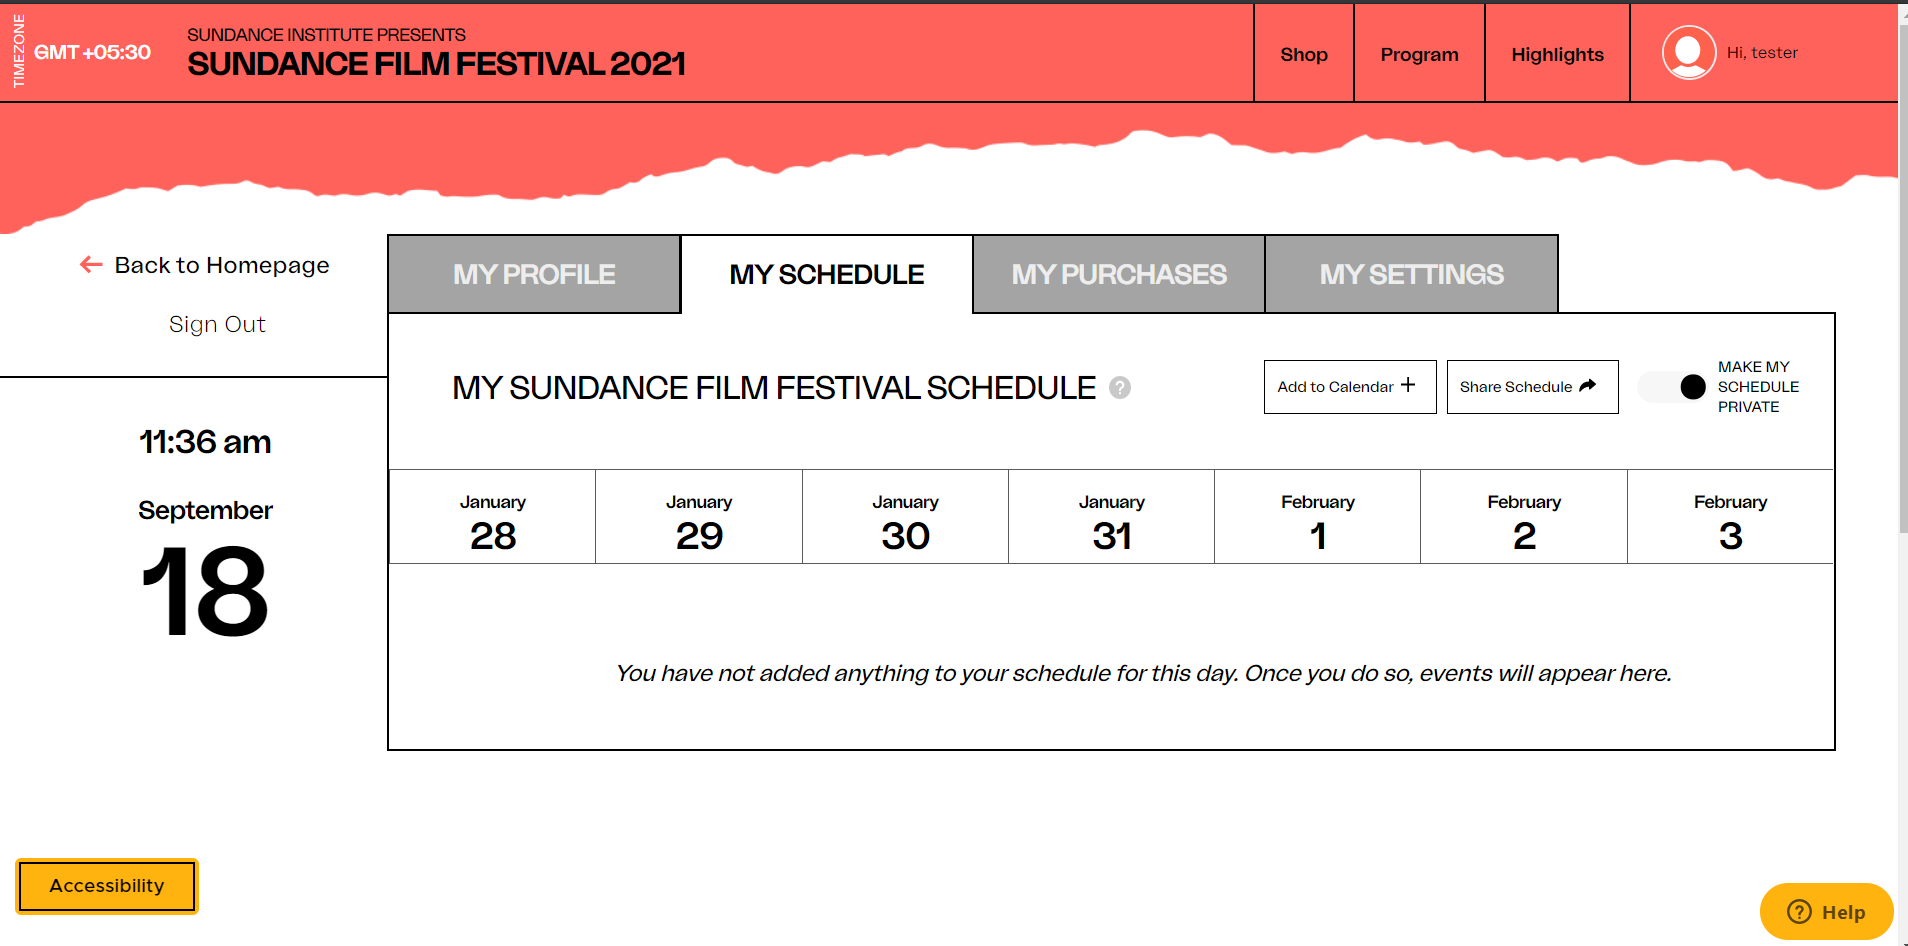Open the My Profile tab
1908x946 pixels.
click(534, 274)
